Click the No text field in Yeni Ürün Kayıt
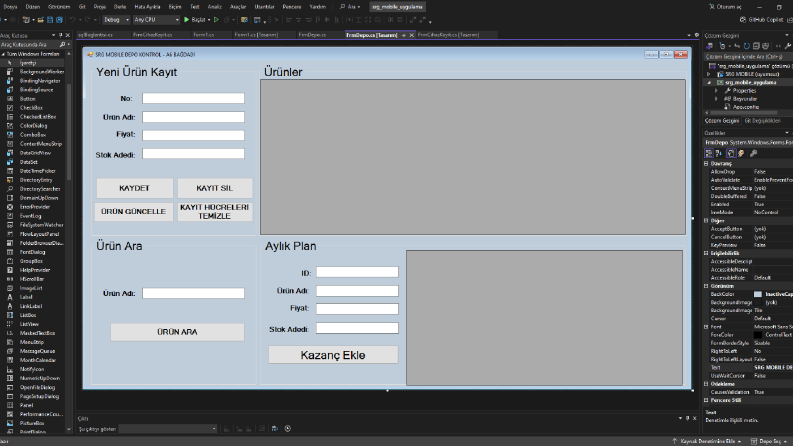The image size is (793, 446). pyautogui.click(x=193, y=98)
